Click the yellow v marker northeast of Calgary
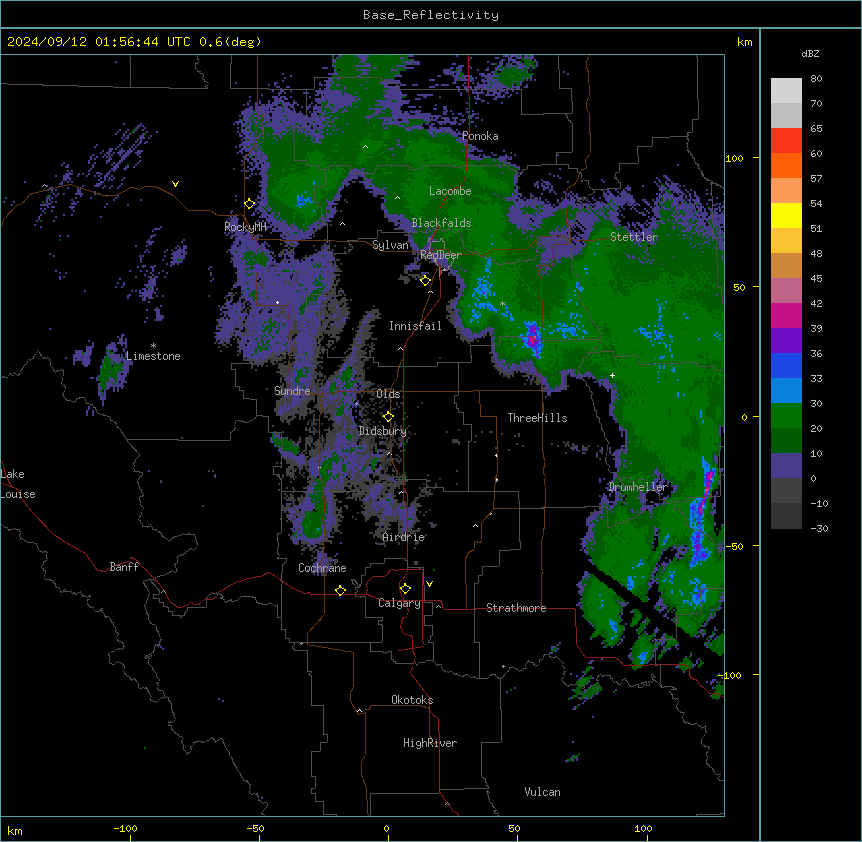 tap(429, 584)
